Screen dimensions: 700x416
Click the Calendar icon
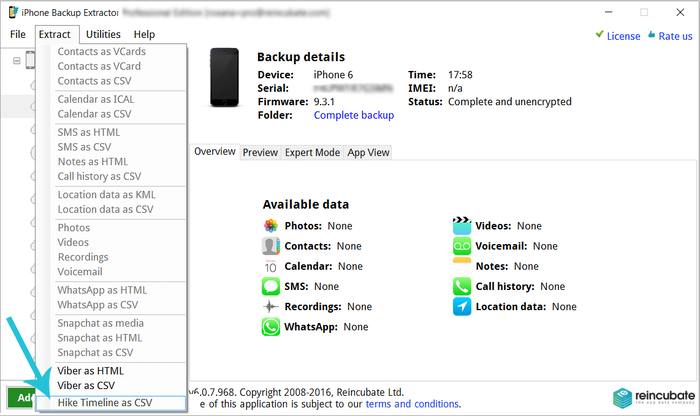coord(271,266)
